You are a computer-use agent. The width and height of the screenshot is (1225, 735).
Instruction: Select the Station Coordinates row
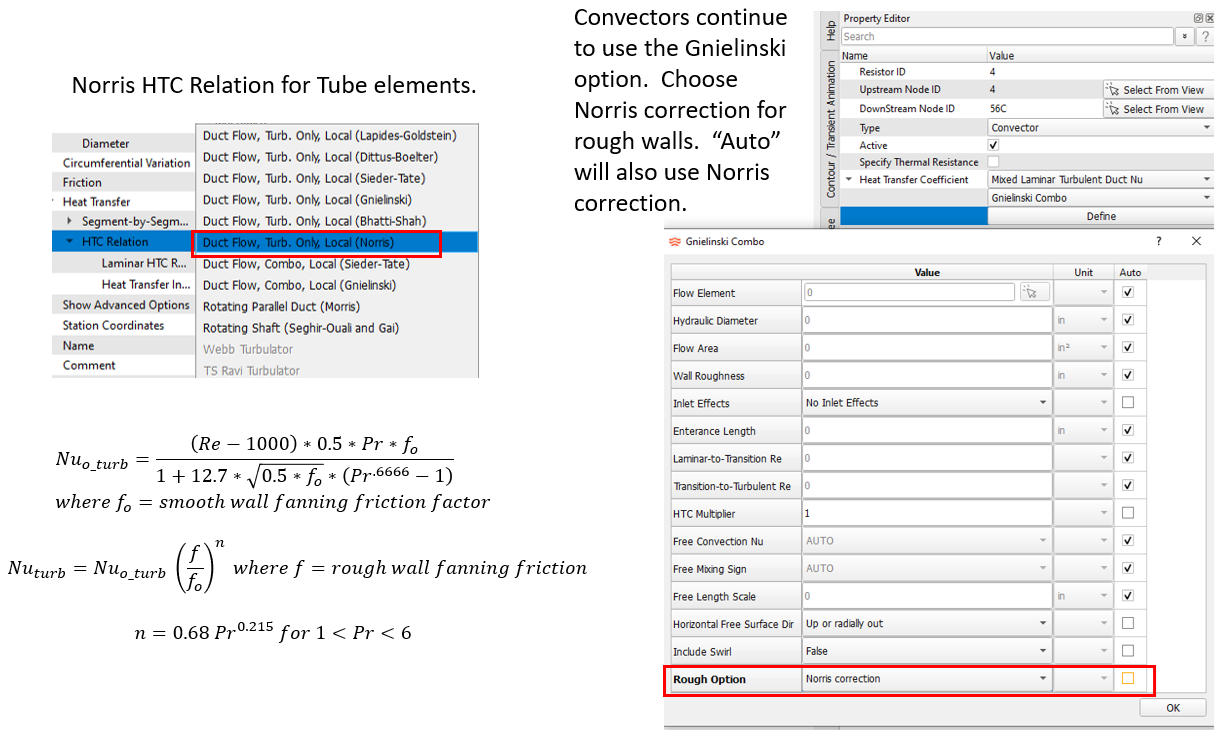pos(124,325)
